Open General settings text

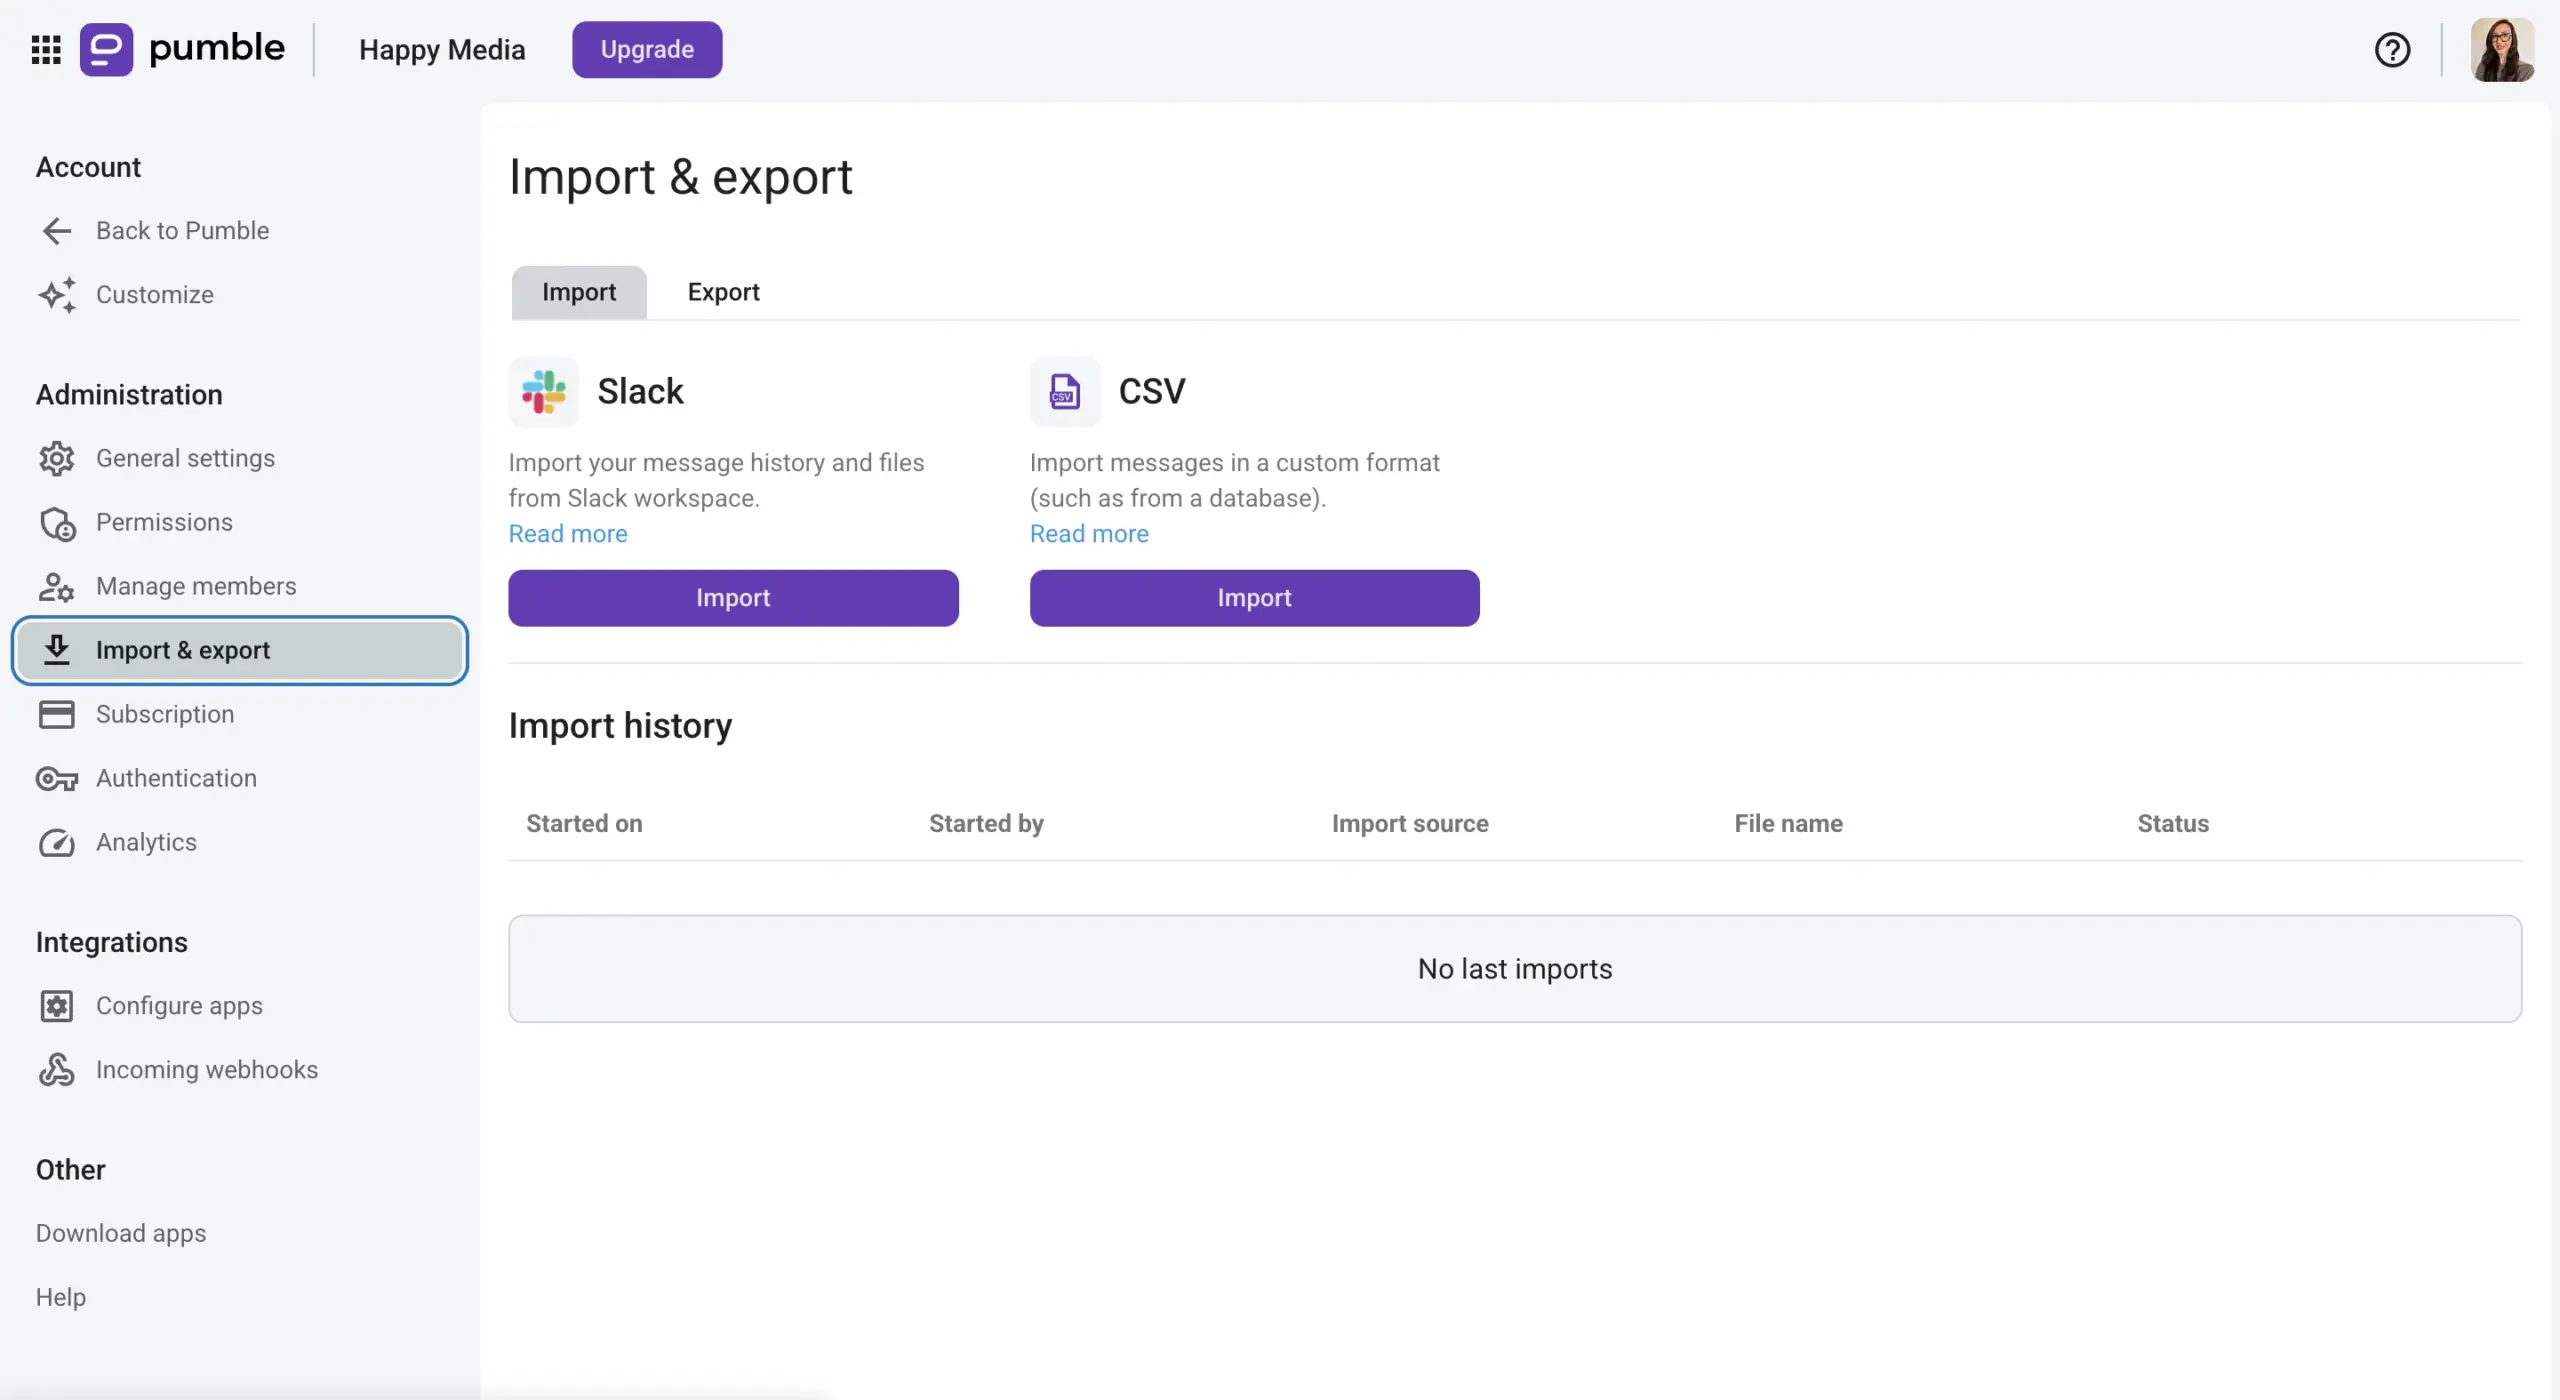click(x=185, y=458)
